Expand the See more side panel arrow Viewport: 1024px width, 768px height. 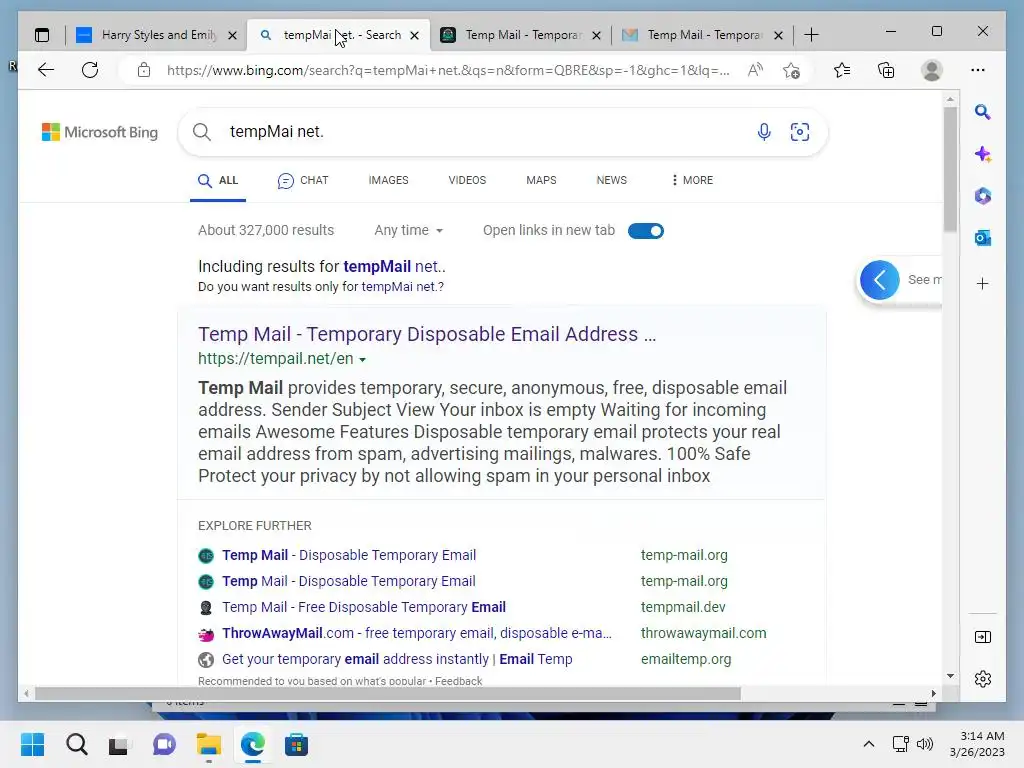pyautogui.click(x=880, y=280)
